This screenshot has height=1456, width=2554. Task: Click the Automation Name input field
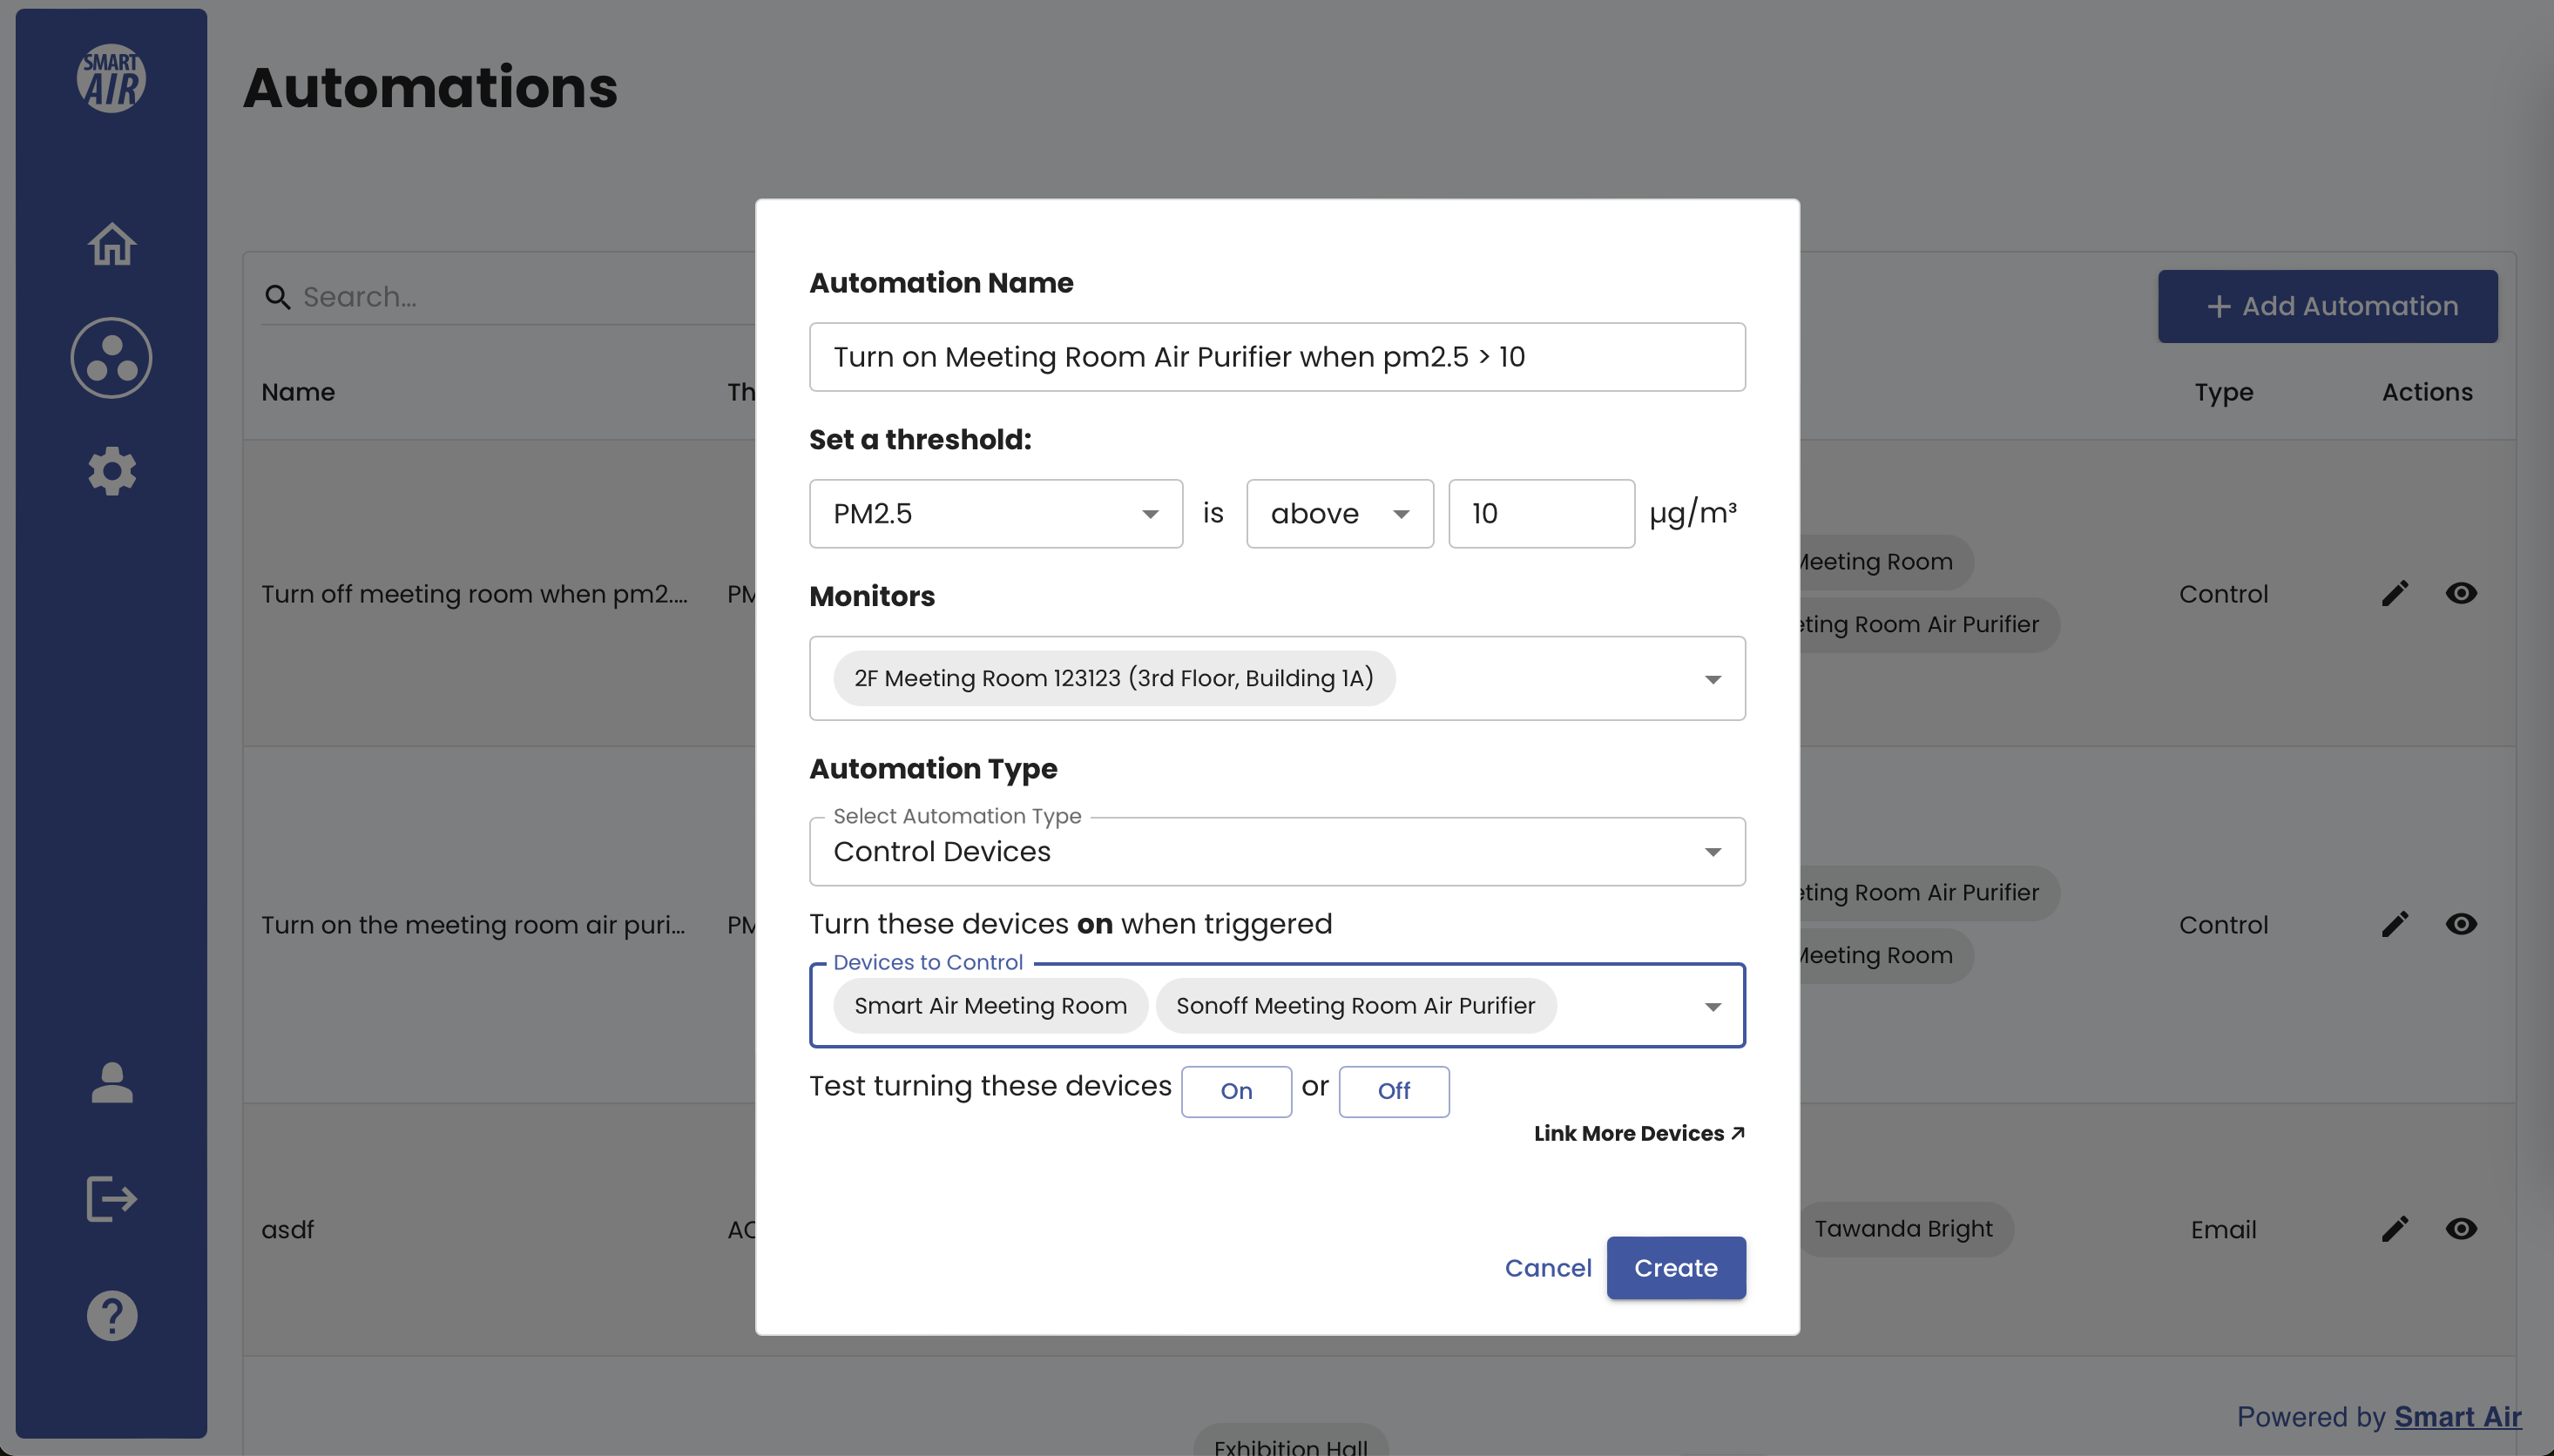click(x=1277, y=356)
